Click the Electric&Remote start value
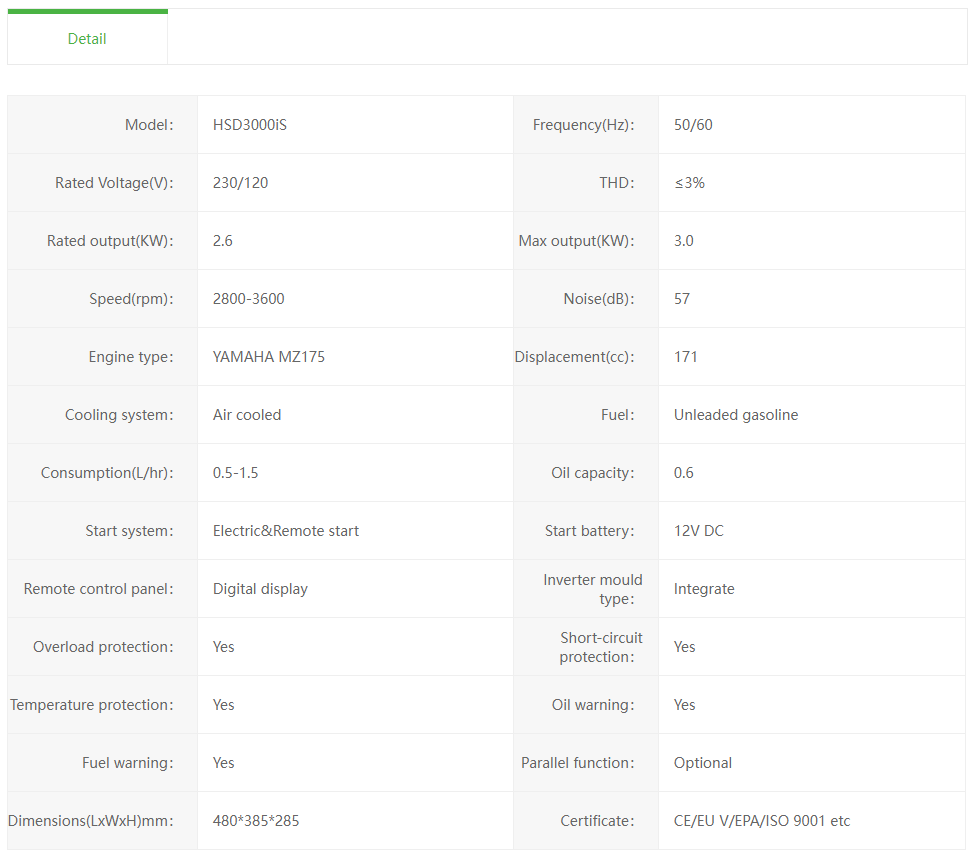Image resolution: width=978 pixels, height=868 pixels. tap(286, 531)
